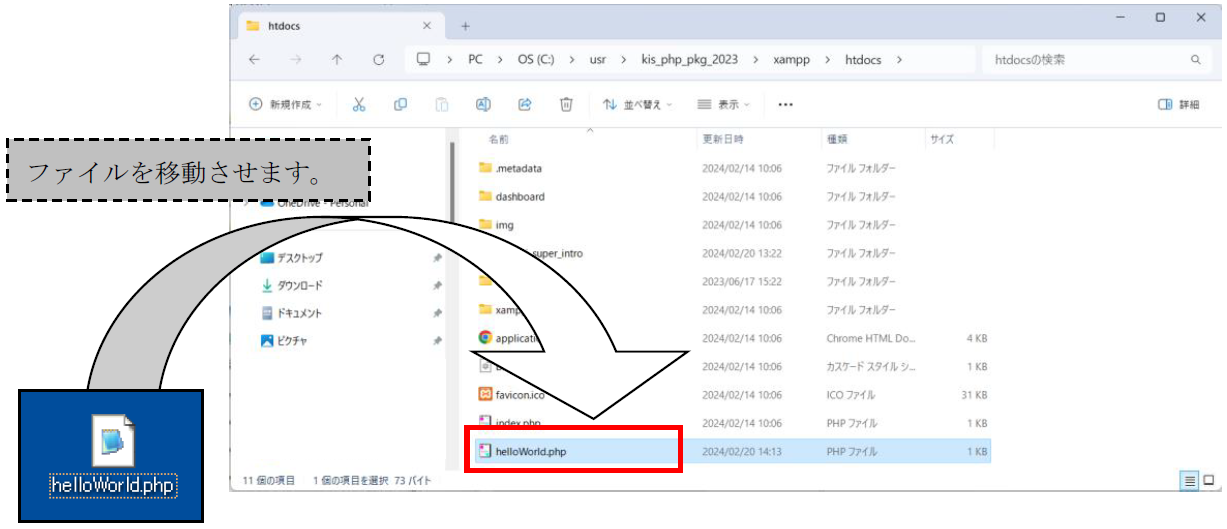Open the 並べ替え sort dropdown
The image size is (1227, 529).
tap(638, 104)
